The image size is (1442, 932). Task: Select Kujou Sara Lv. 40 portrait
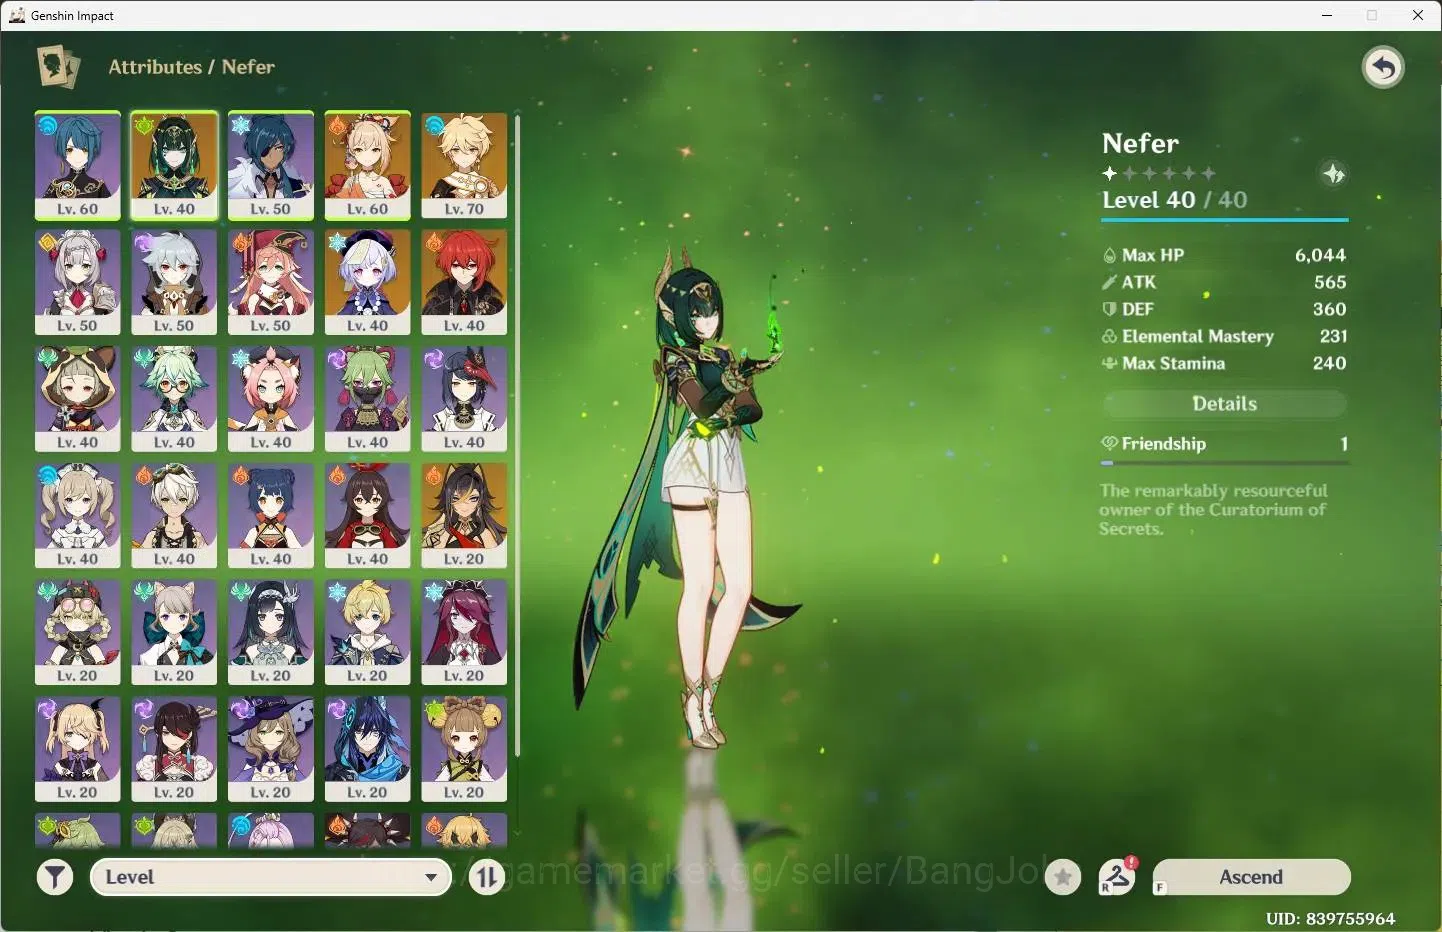464,399
